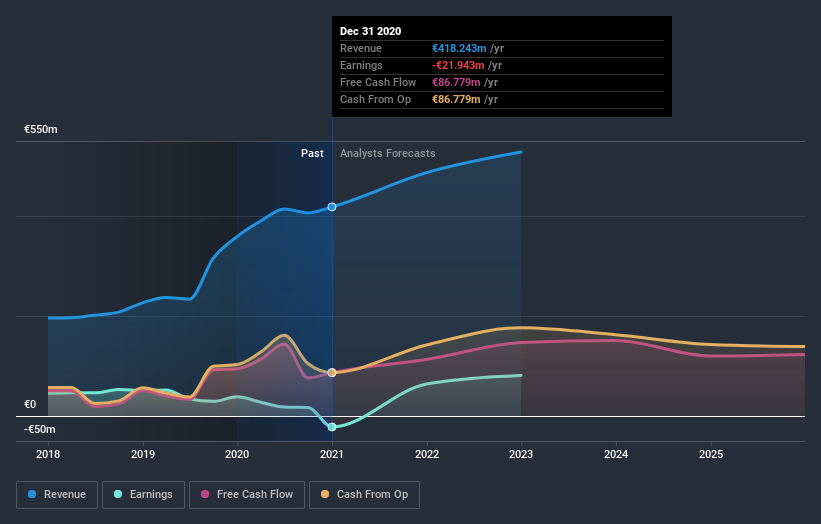Click the Dec 31 2020 tooltip heading
This screenshot has width=821, height=524.
pyautogui.click(x=371, y=31)
